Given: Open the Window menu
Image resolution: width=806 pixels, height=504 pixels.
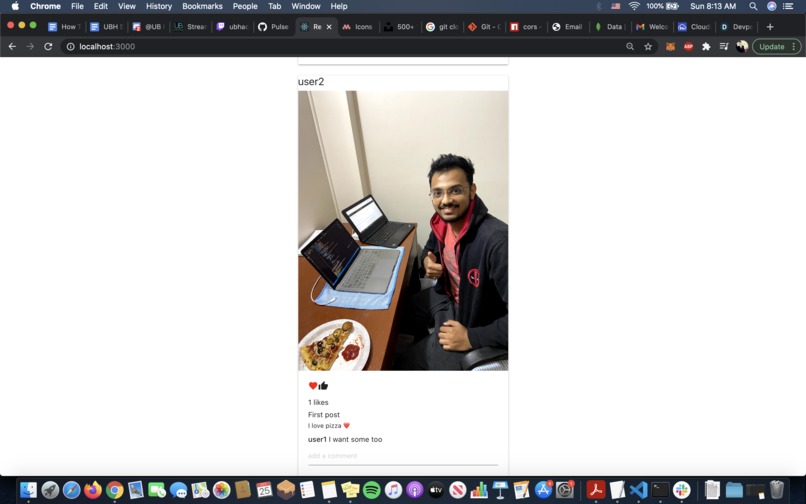Looking at the screenshot, I should 306,6.
